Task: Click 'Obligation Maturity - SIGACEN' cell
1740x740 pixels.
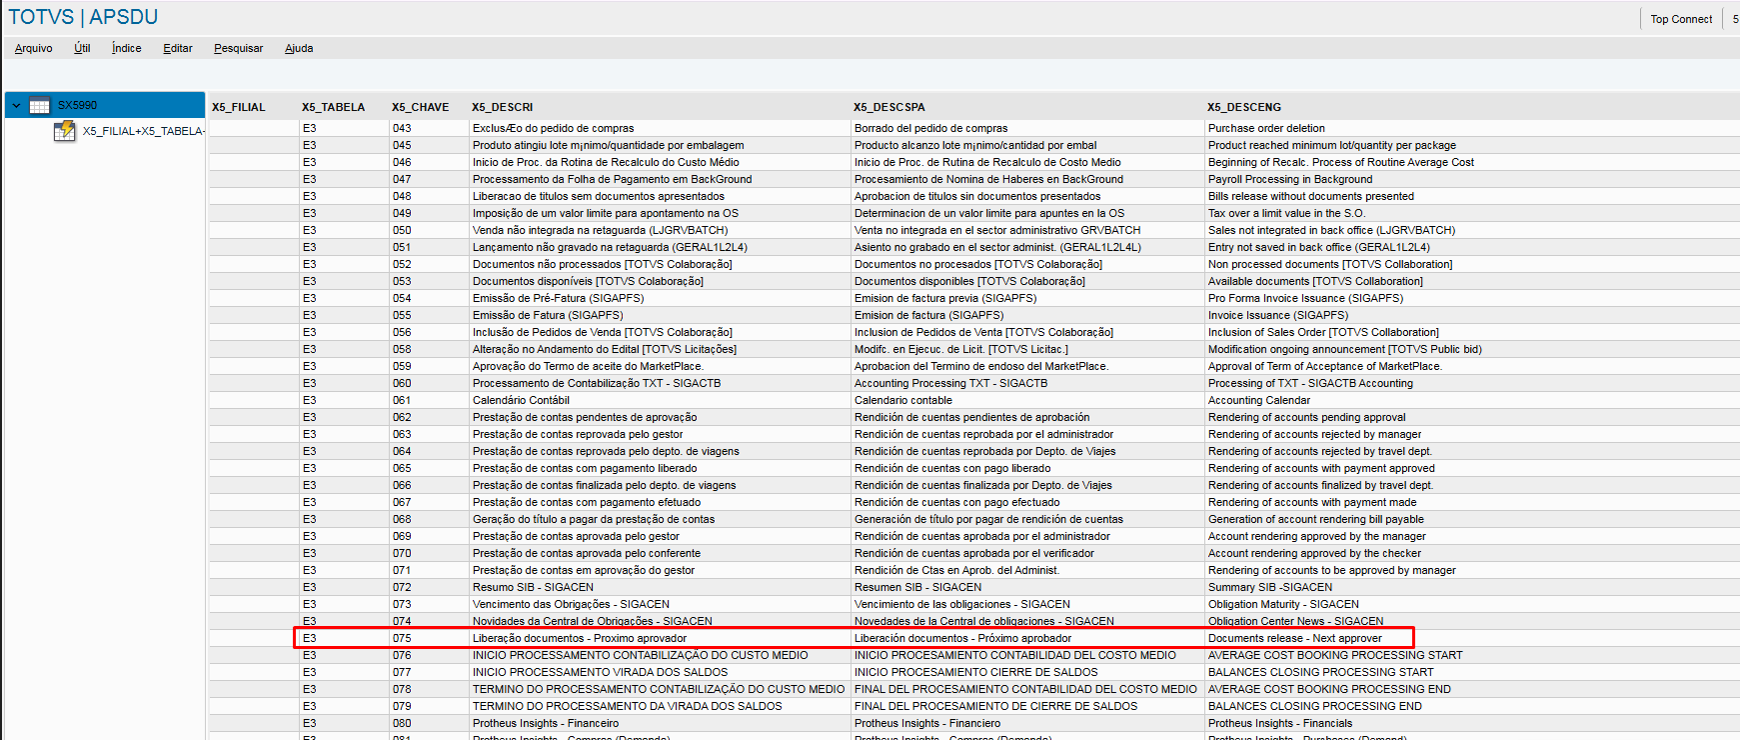Action: 1472,604
